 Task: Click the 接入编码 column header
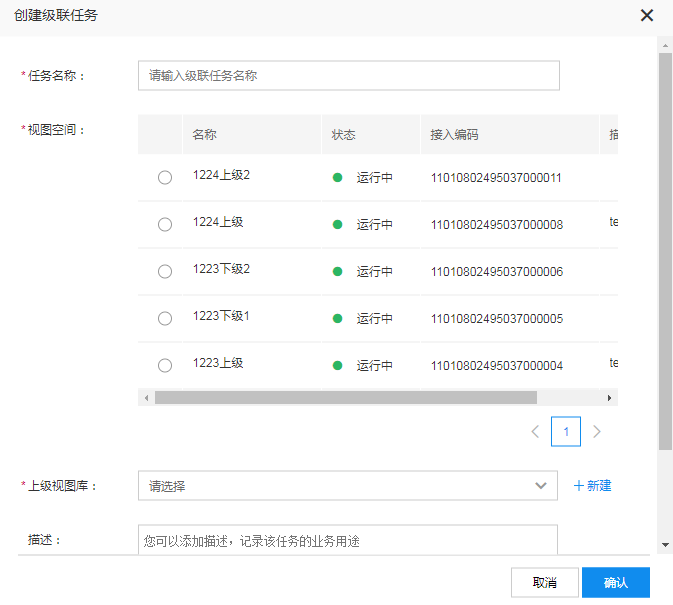[x=455, y=135]
